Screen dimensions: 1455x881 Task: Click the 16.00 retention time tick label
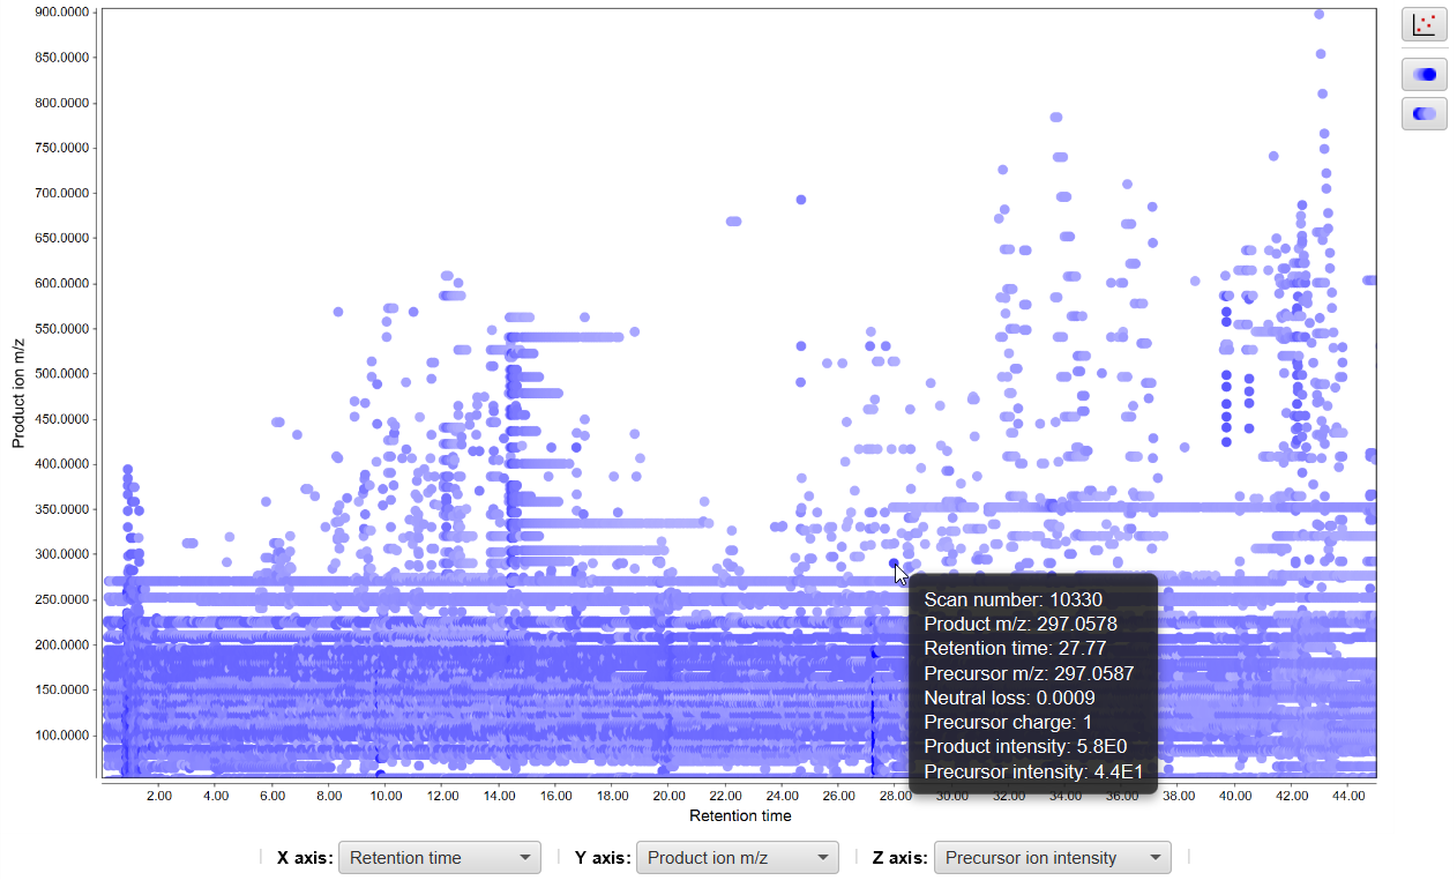[x=556, y=796]
